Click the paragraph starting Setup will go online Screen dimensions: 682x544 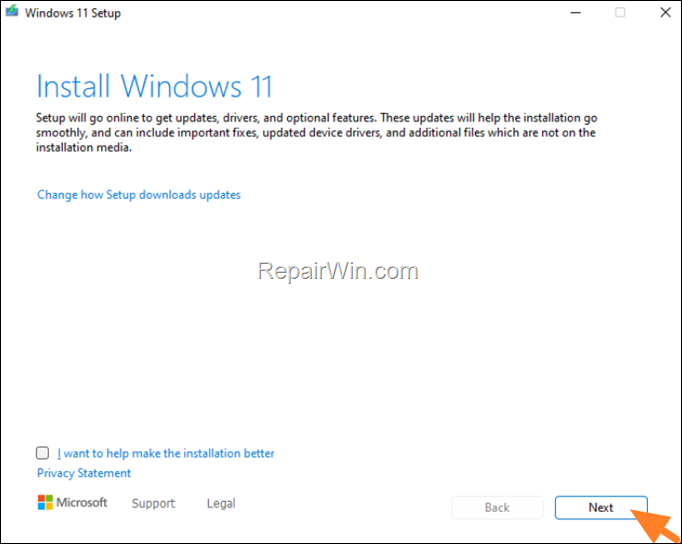316,133
